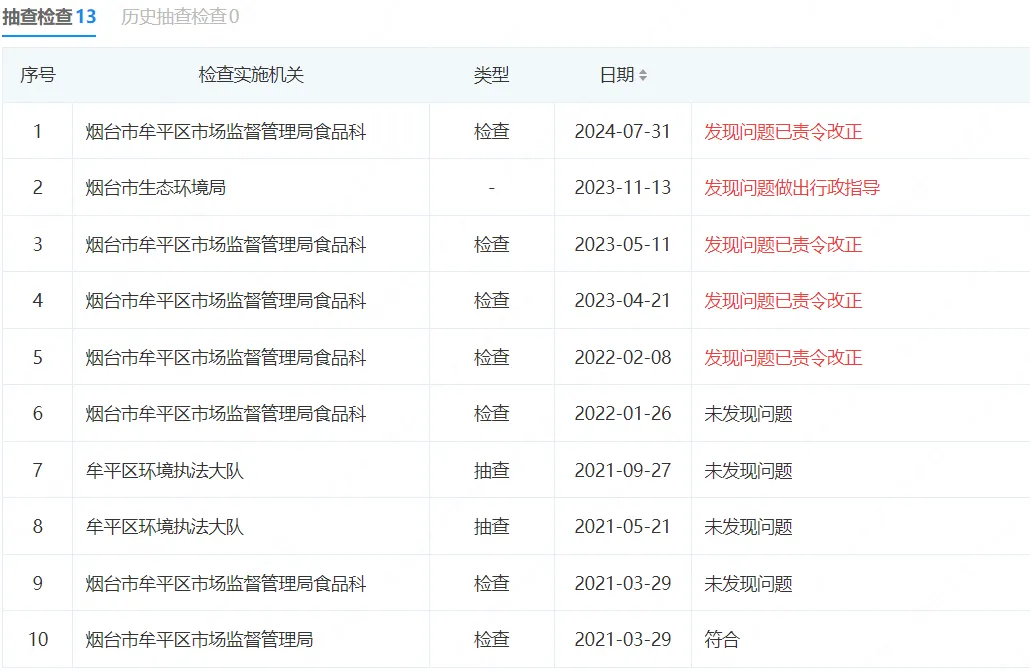
Task: Select row number 1 in 序号 column
Action: pos(38,131)
